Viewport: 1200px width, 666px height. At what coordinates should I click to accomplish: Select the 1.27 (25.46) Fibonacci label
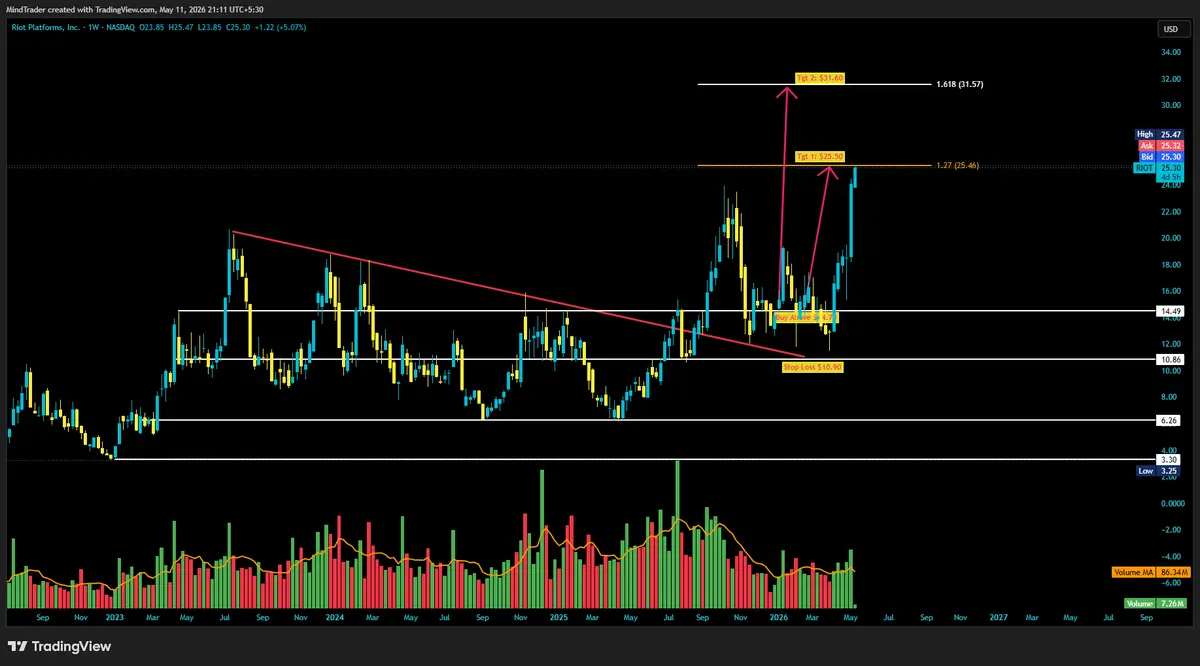[x=957, y=165]
